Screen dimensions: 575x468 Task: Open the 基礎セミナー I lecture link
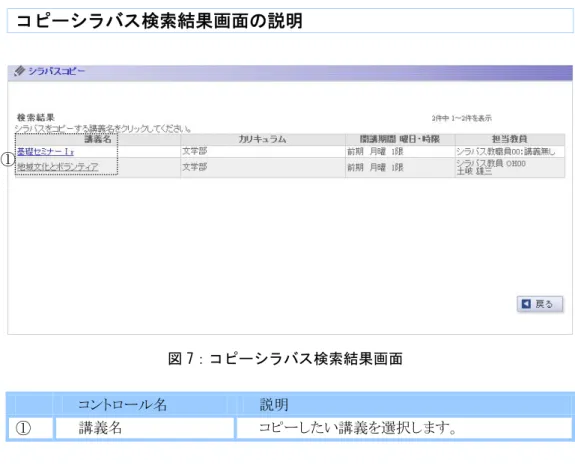coord(45,151)
